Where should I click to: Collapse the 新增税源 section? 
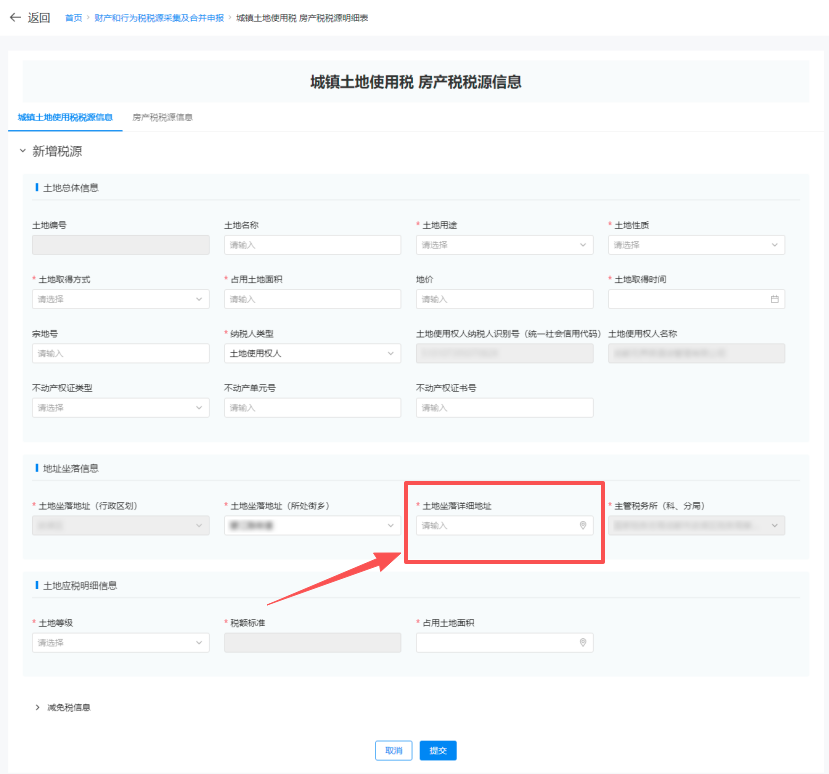click(23, 152)
